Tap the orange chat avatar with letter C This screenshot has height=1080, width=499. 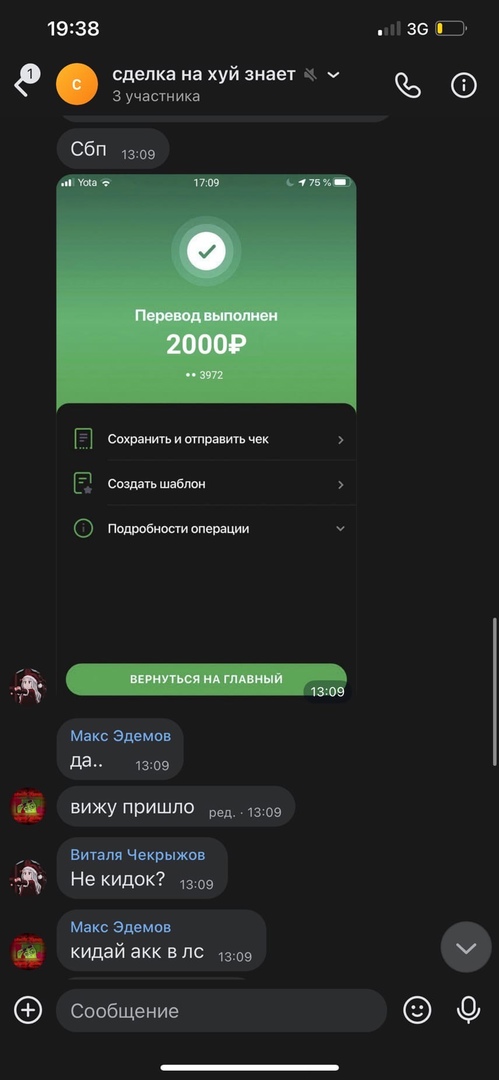[x=77, y=84]
